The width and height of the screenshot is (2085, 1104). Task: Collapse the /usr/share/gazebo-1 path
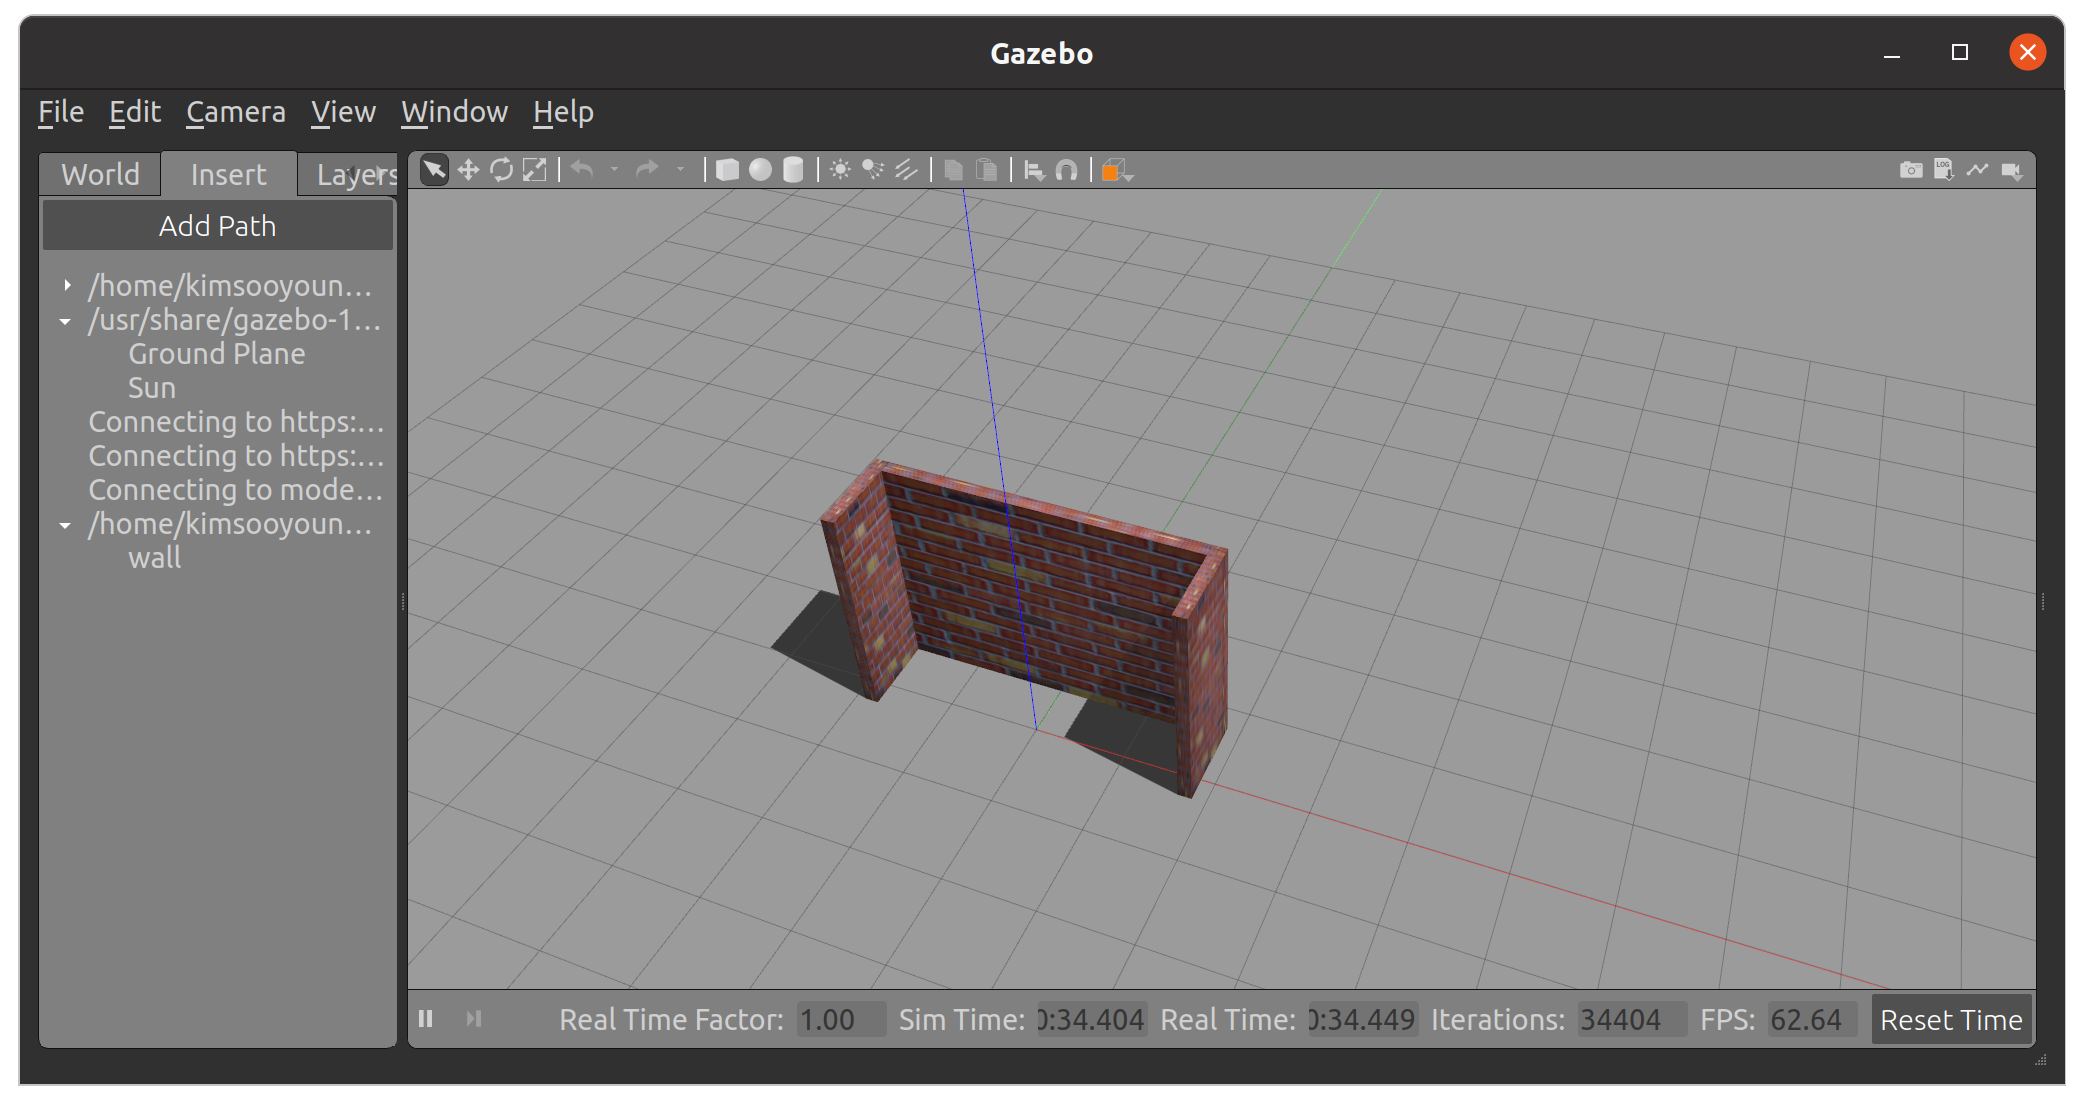tap(65, 321)
